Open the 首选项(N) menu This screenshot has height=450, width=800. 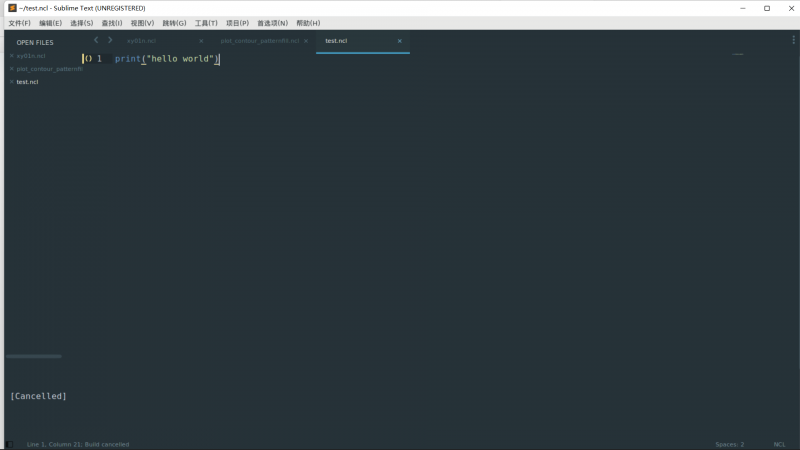coord(272,22)
